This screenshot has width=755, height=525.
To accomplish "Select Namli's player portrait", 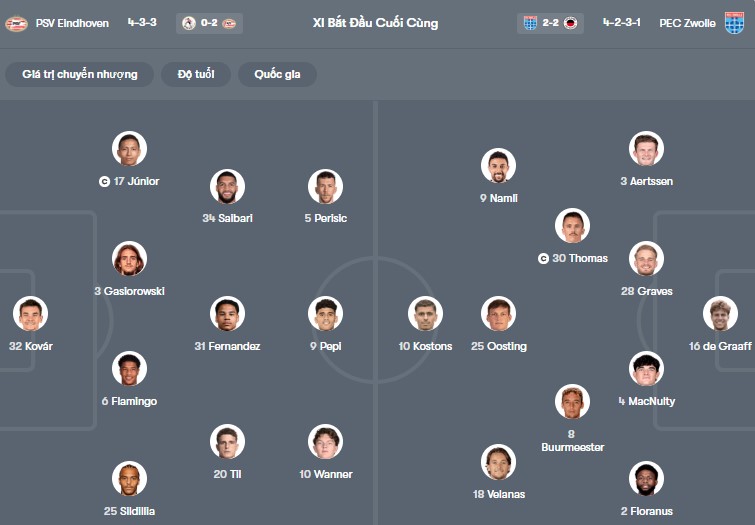I will 498,166.
